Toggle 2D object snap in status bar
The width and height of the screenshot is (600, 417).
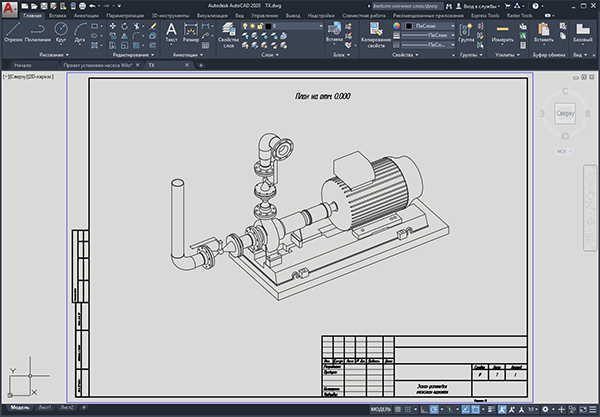pyautogui.click(x=475, y=409)
